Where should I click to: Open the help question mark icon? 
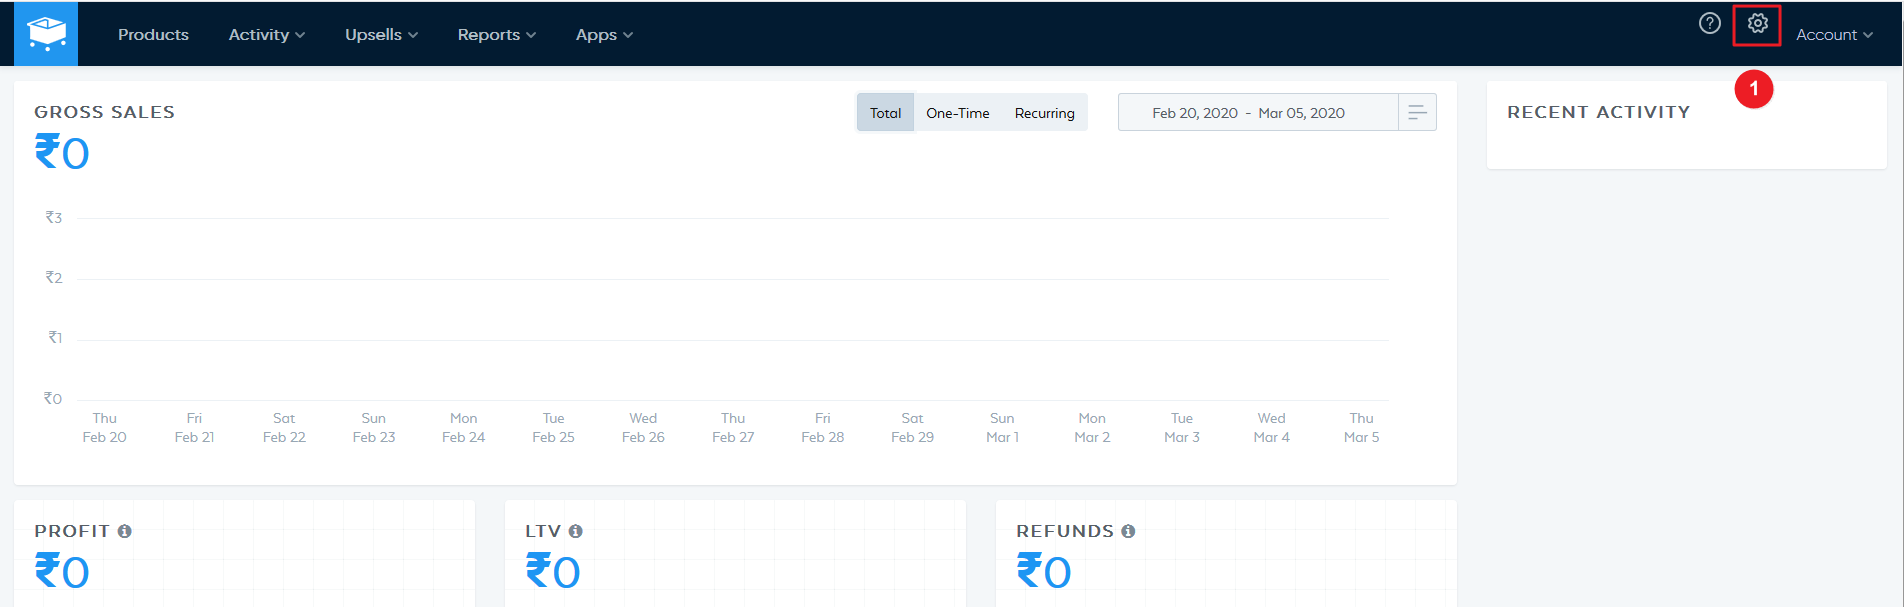(x=1710, y=23)
